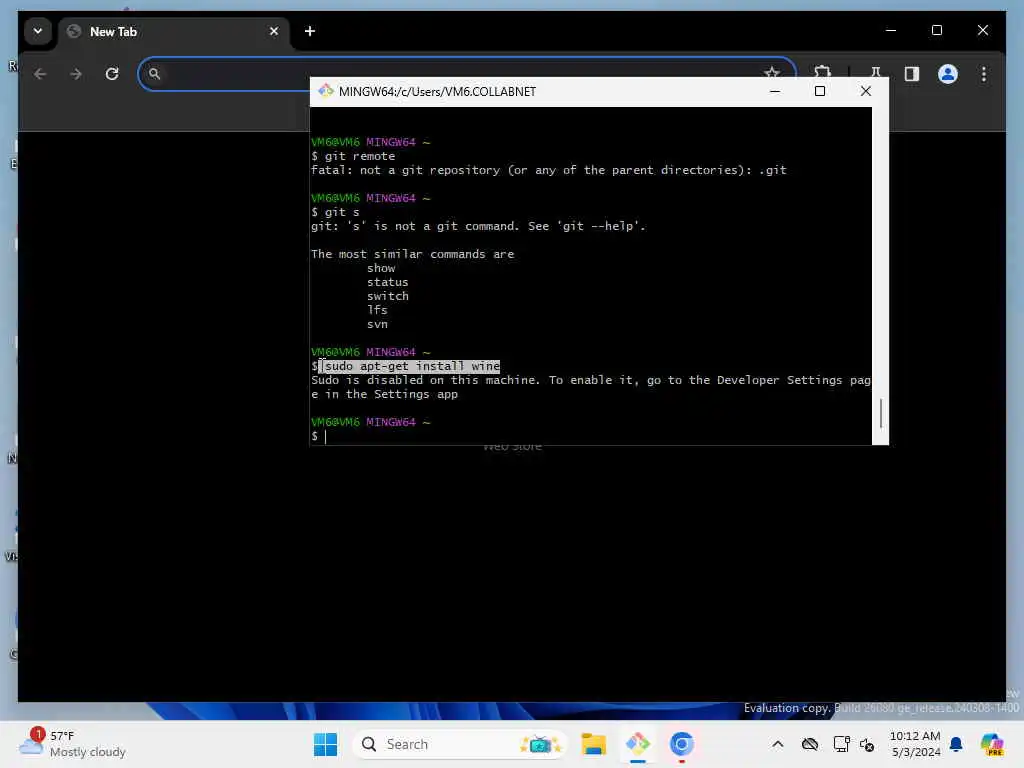Open File Explorer from taskbar
Viewport: 1024px width, 768px height.
click(x=594, y=744)
